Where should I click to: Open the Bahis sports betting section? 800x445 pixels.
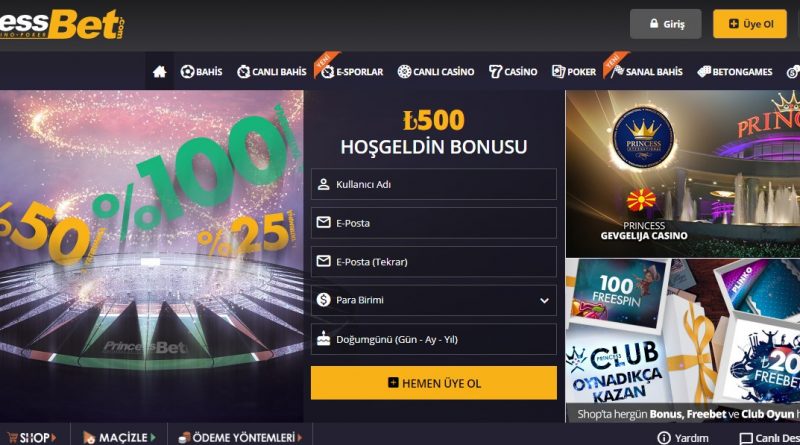point(202,72)
